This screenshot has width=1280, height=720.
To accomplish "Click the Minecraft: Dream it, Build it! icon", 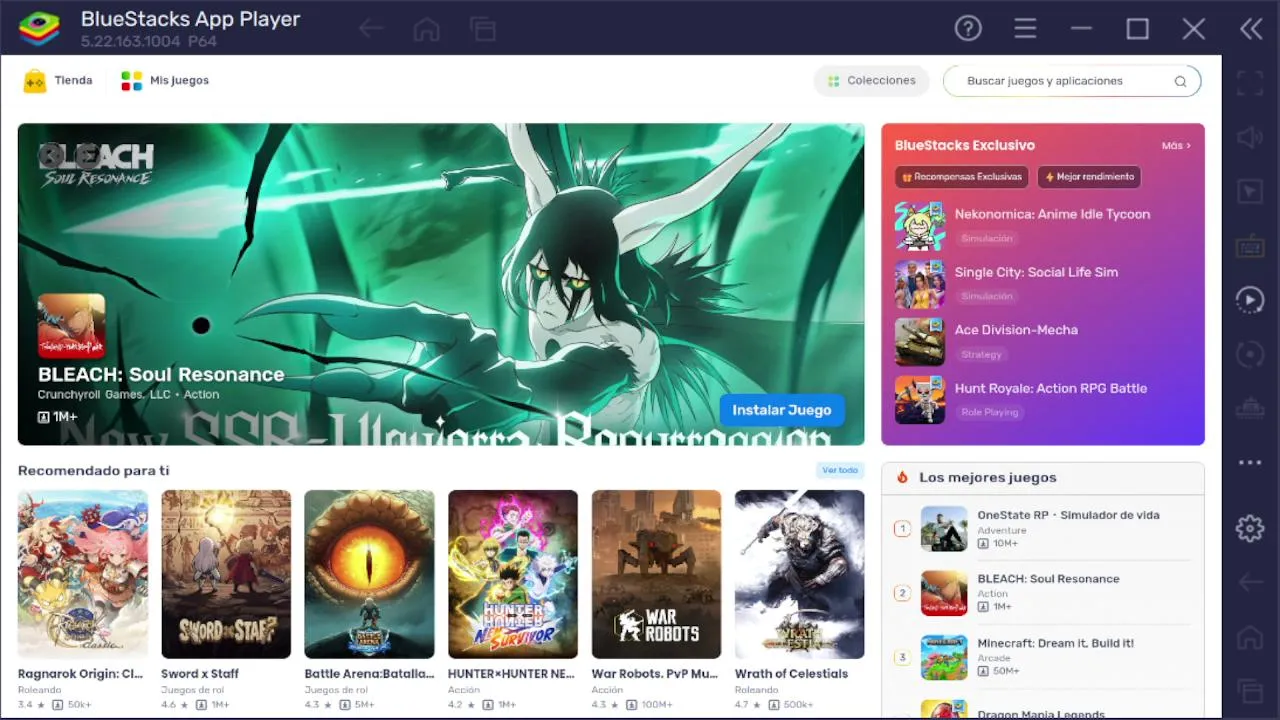I will pos(944,657).
